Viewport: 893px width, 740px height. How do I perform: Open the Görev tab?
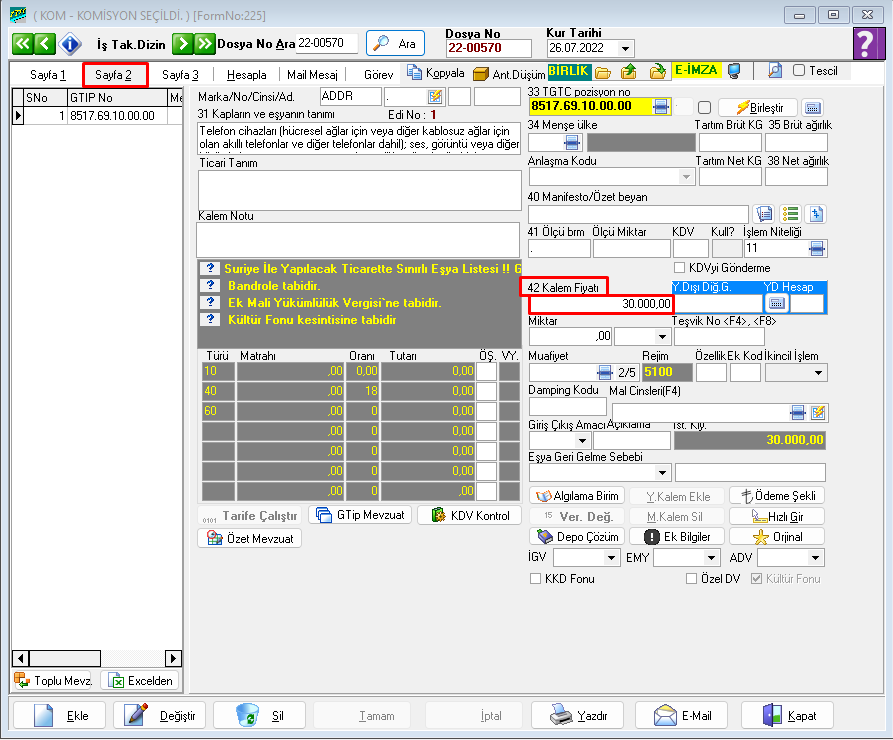tap(378, 75)
